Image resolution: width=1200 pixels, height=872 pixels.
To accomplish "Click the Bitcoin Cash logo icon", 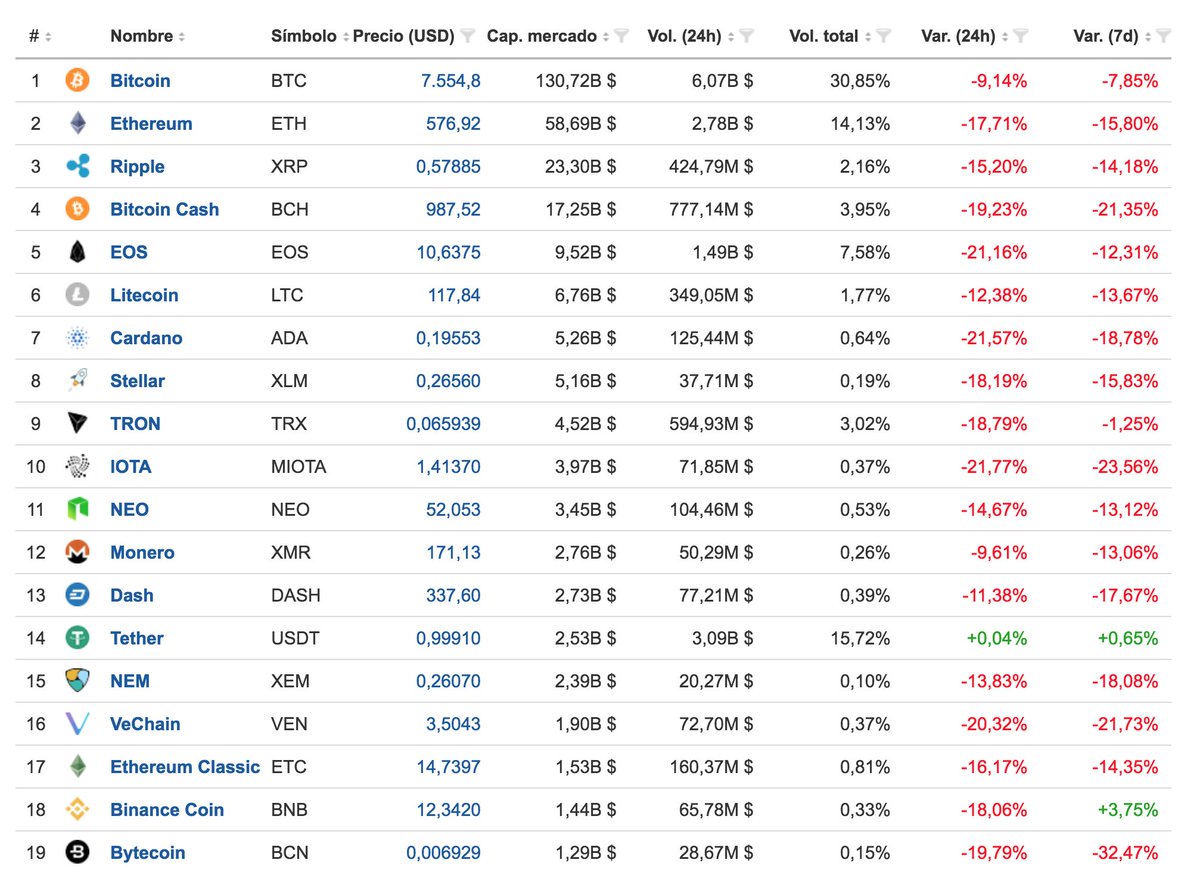I will (77, 209).
